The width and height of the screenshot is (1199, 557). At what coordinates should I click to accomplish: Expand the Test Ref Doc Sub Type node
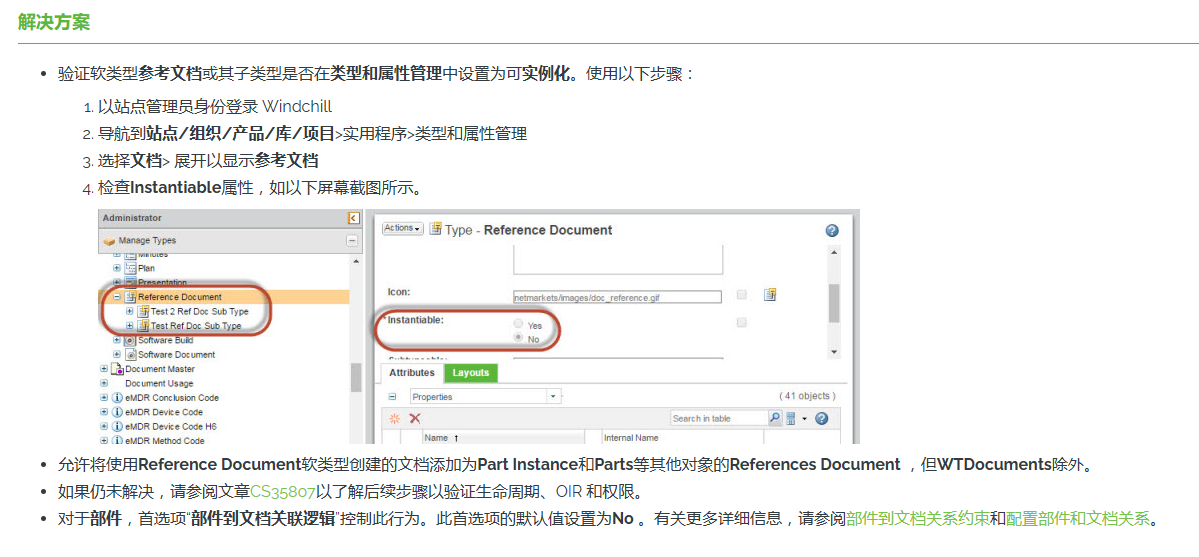[x=129, y=326]
